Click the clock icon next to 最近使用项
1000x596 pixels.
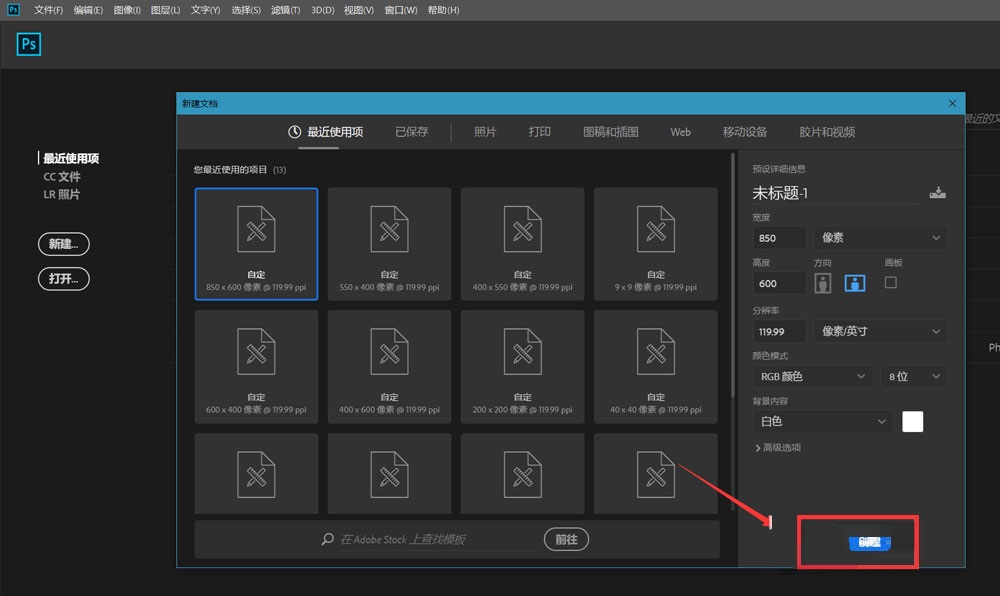coord(296,131)
